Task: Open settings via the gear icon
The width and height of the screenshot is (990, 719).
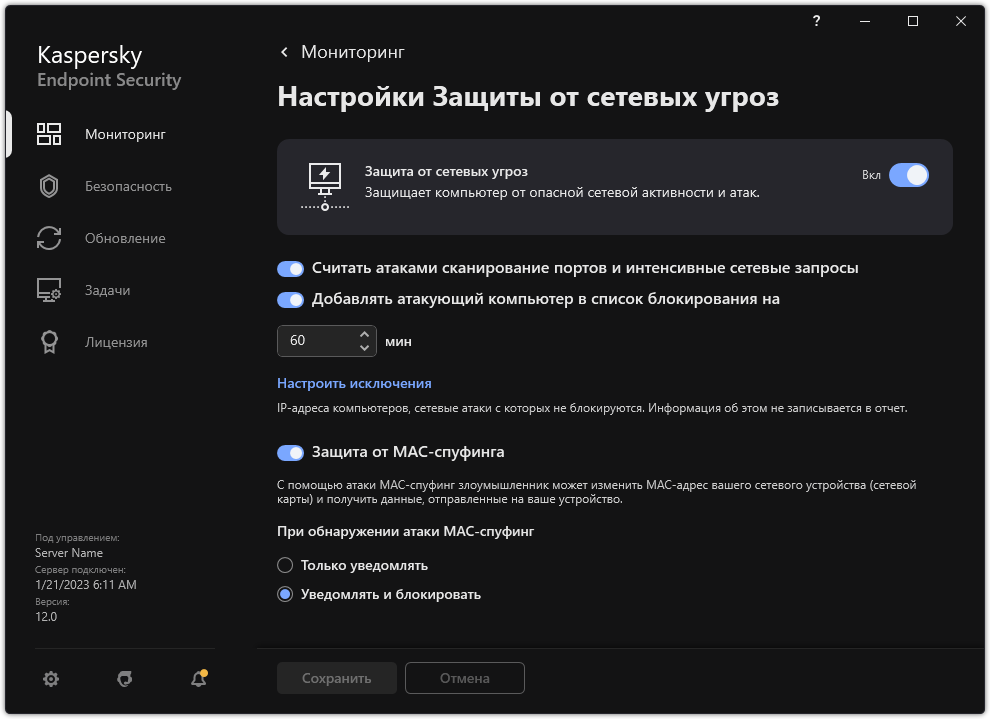Action: (x=51, y=679)
